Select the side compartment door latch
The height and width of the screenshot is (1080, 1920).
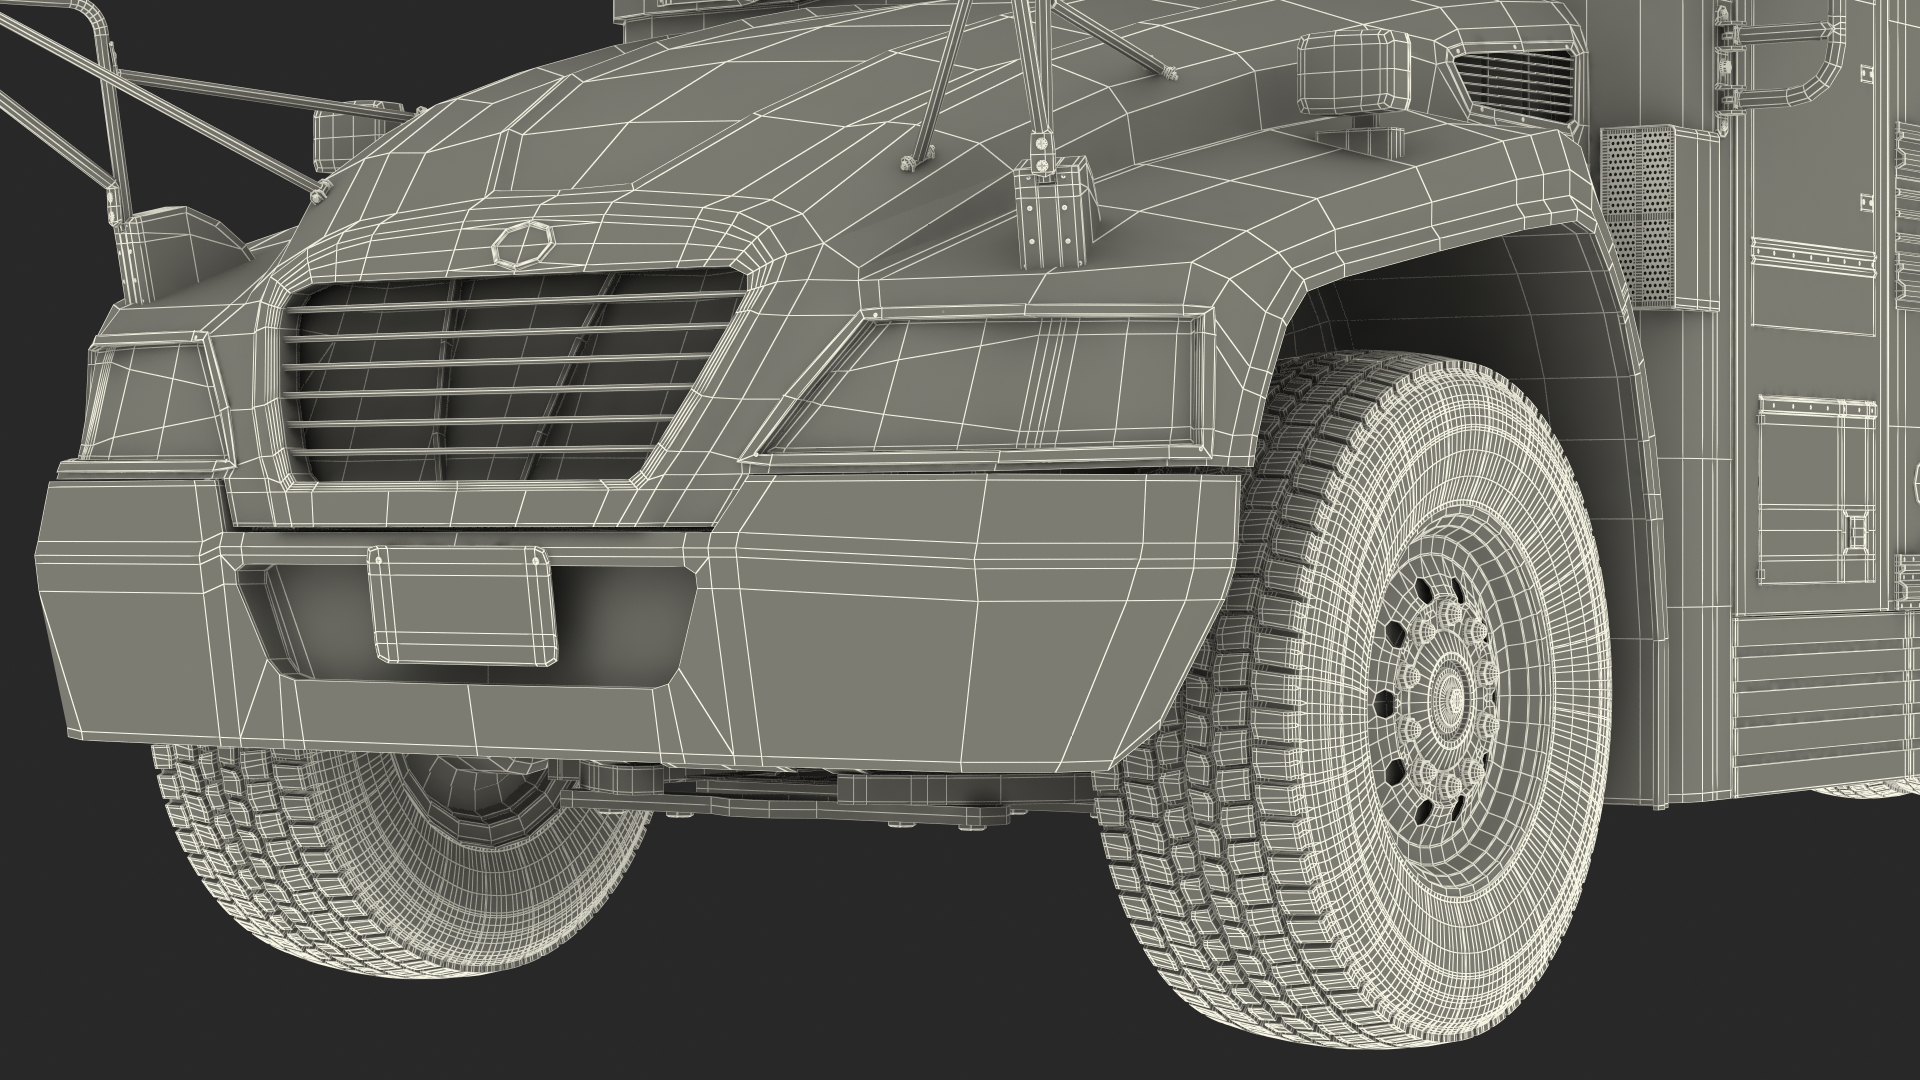pos(1857,530)
